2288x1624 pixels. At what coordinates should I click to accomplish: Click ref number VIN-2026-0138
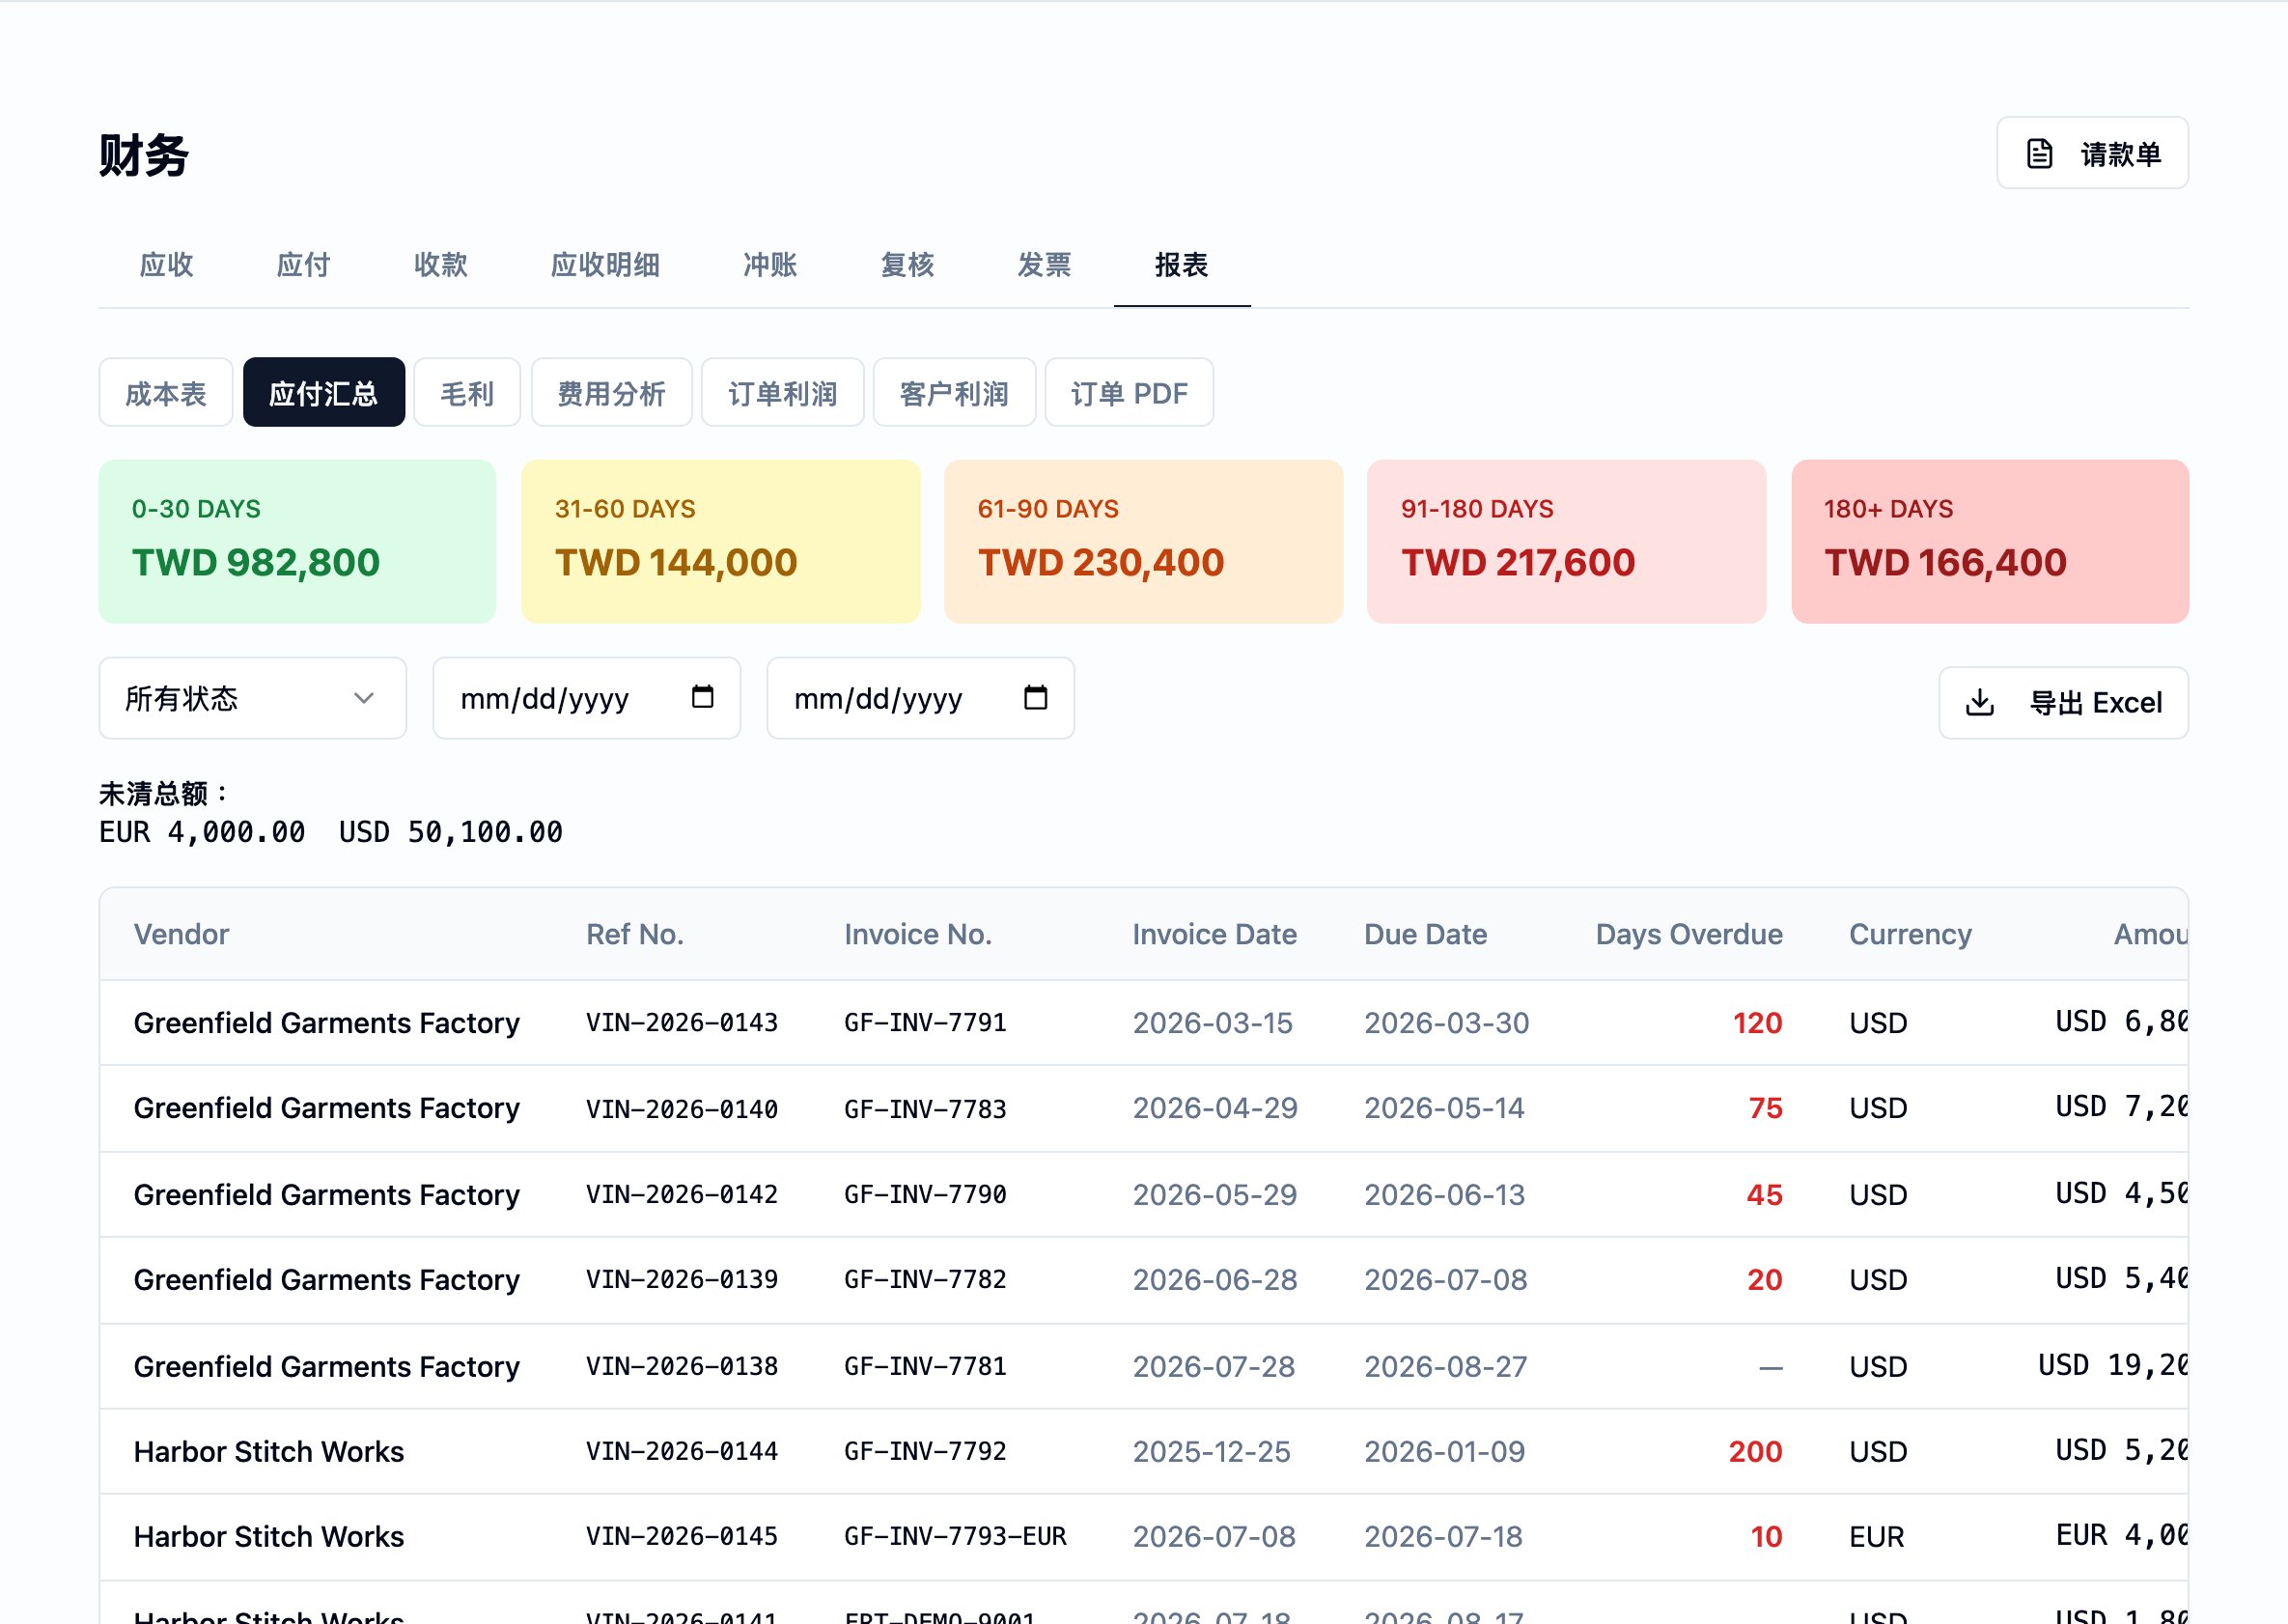pos(682,1366)
